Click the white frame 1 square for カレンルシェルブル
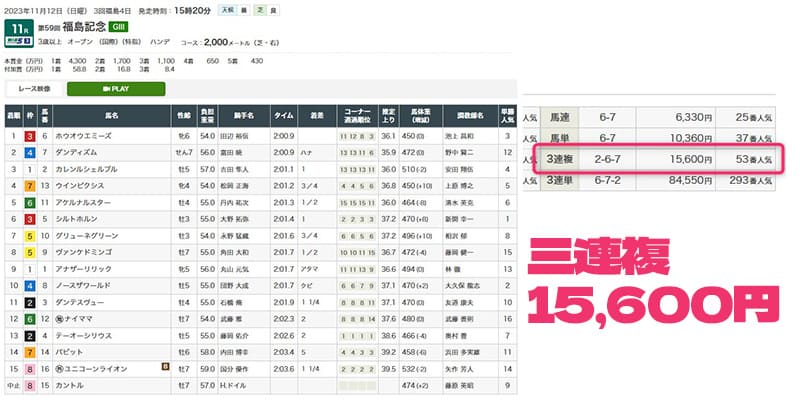Screen dimensions: 800x400 coord(29,169)
